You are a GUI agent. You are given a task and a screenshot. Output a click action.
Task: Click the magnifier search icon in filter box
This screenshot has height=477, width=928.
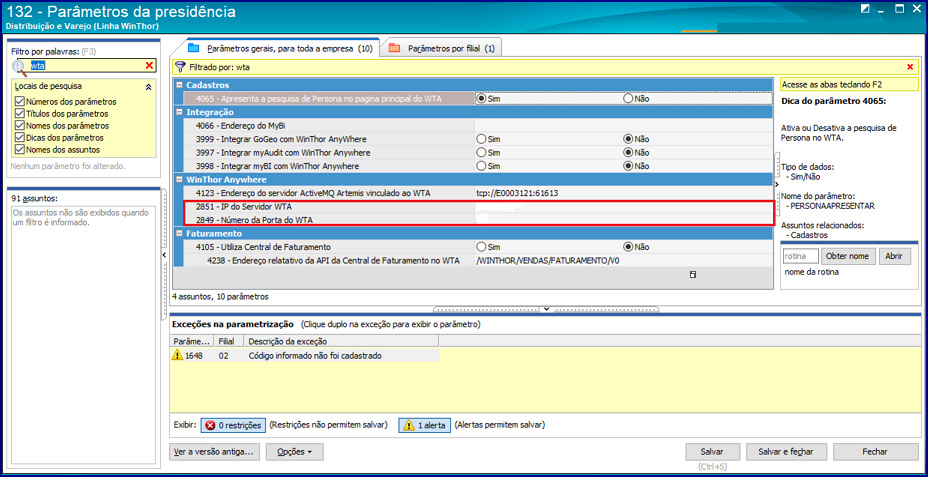20,67
